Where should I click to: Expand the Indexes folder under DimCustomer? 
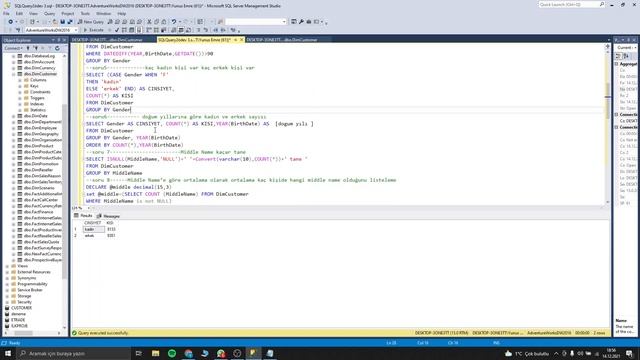[20, 104]
